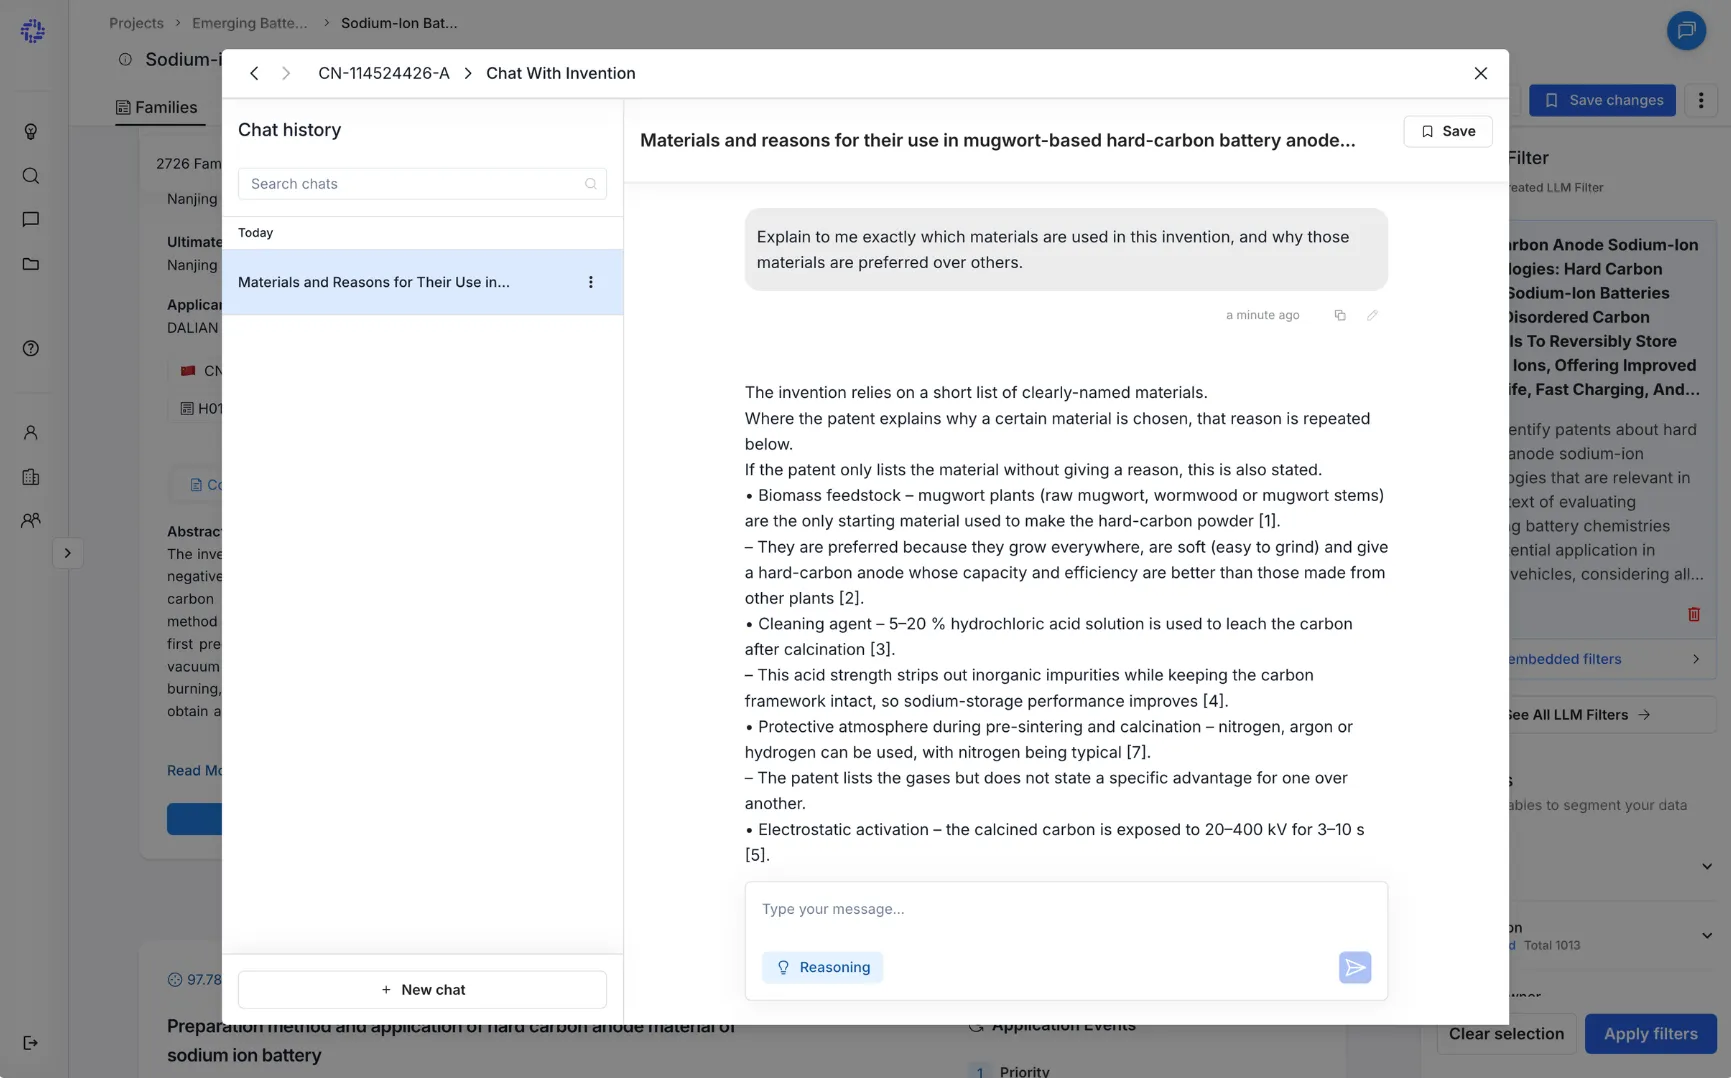Open options menu for Materials and Reasons chat
Screen dimensions: 1731x1078
coord(591,282)
